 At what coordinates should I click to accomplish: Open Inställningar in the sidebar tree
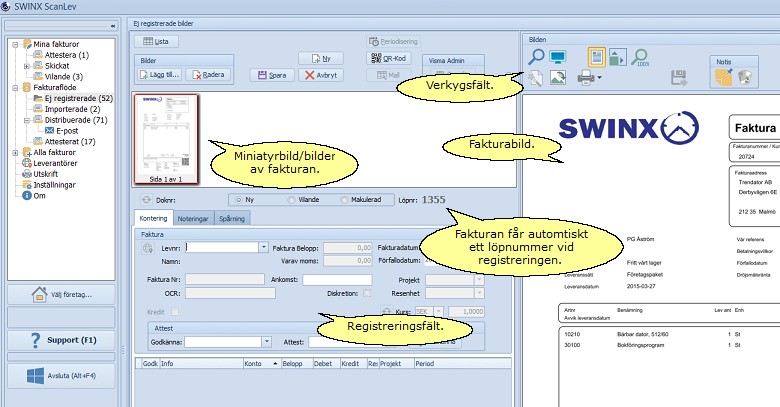point(54,185)
